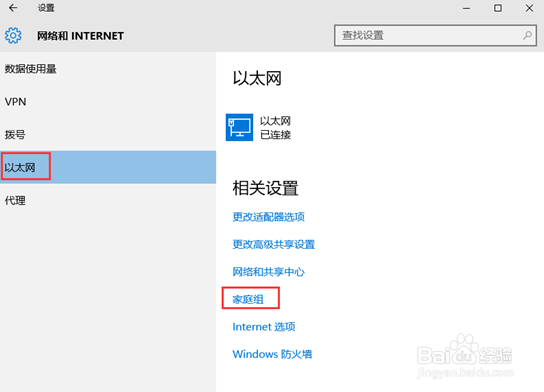Open the Windows 防火墙 link
Viewport: 544px width, 392px height.
[272, 354]
